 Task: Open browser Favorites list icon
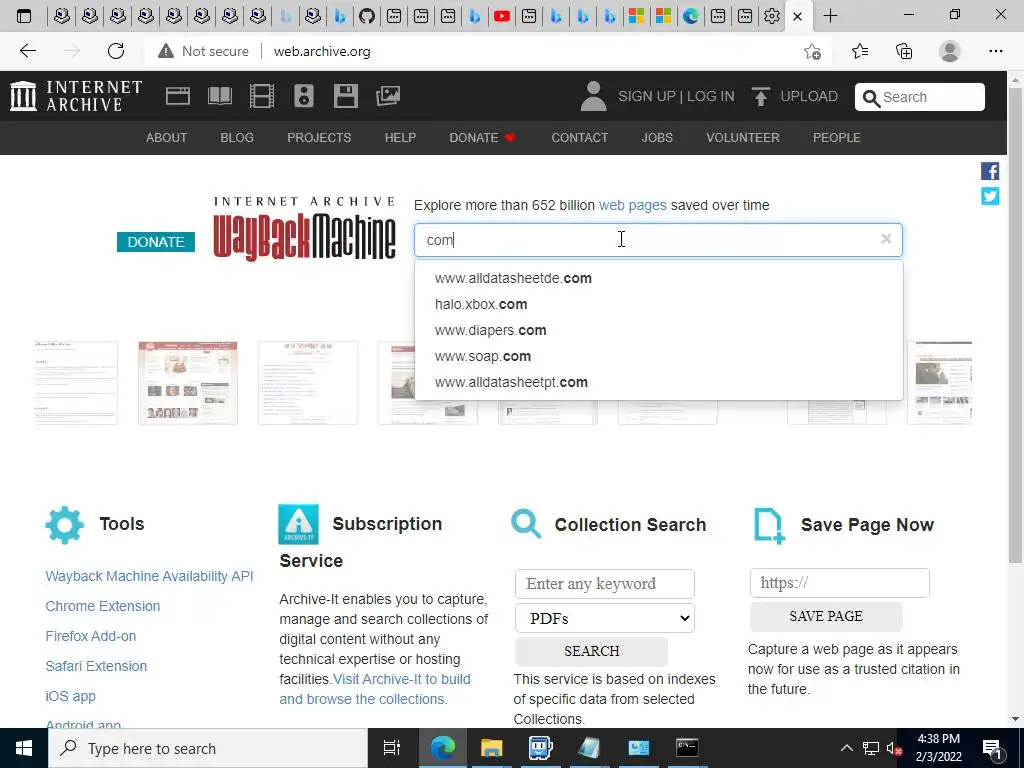click(x=860, y=51)
